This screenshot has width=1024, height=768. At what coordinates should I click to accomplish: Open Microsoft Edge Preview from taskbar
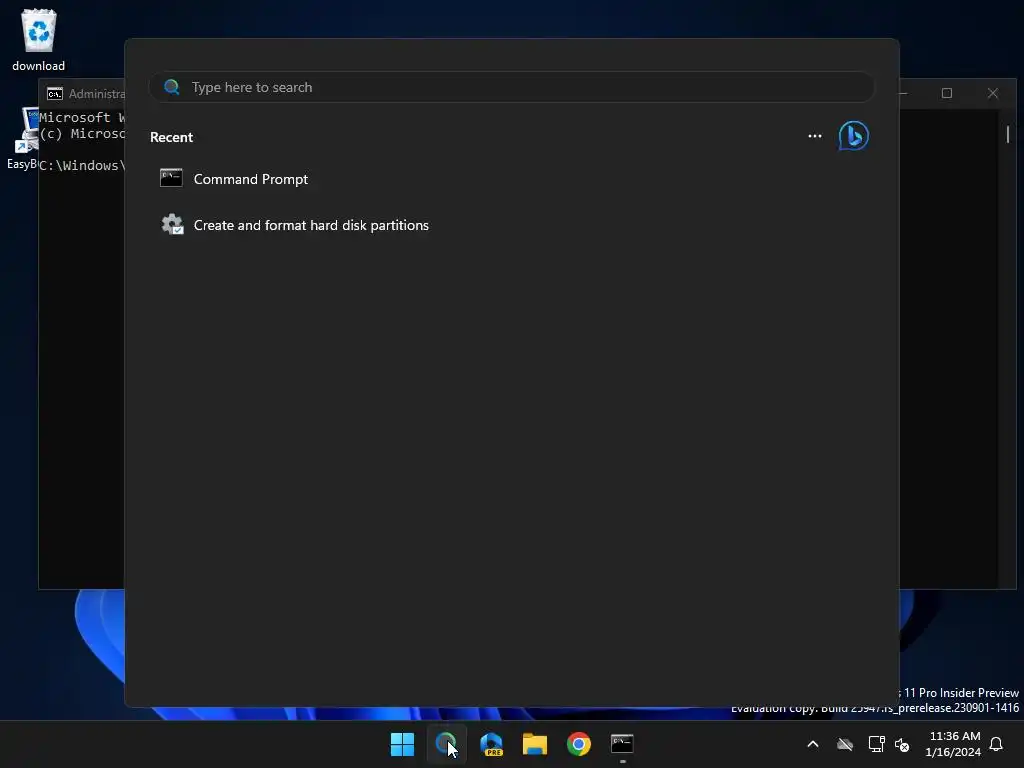(491, 744)
